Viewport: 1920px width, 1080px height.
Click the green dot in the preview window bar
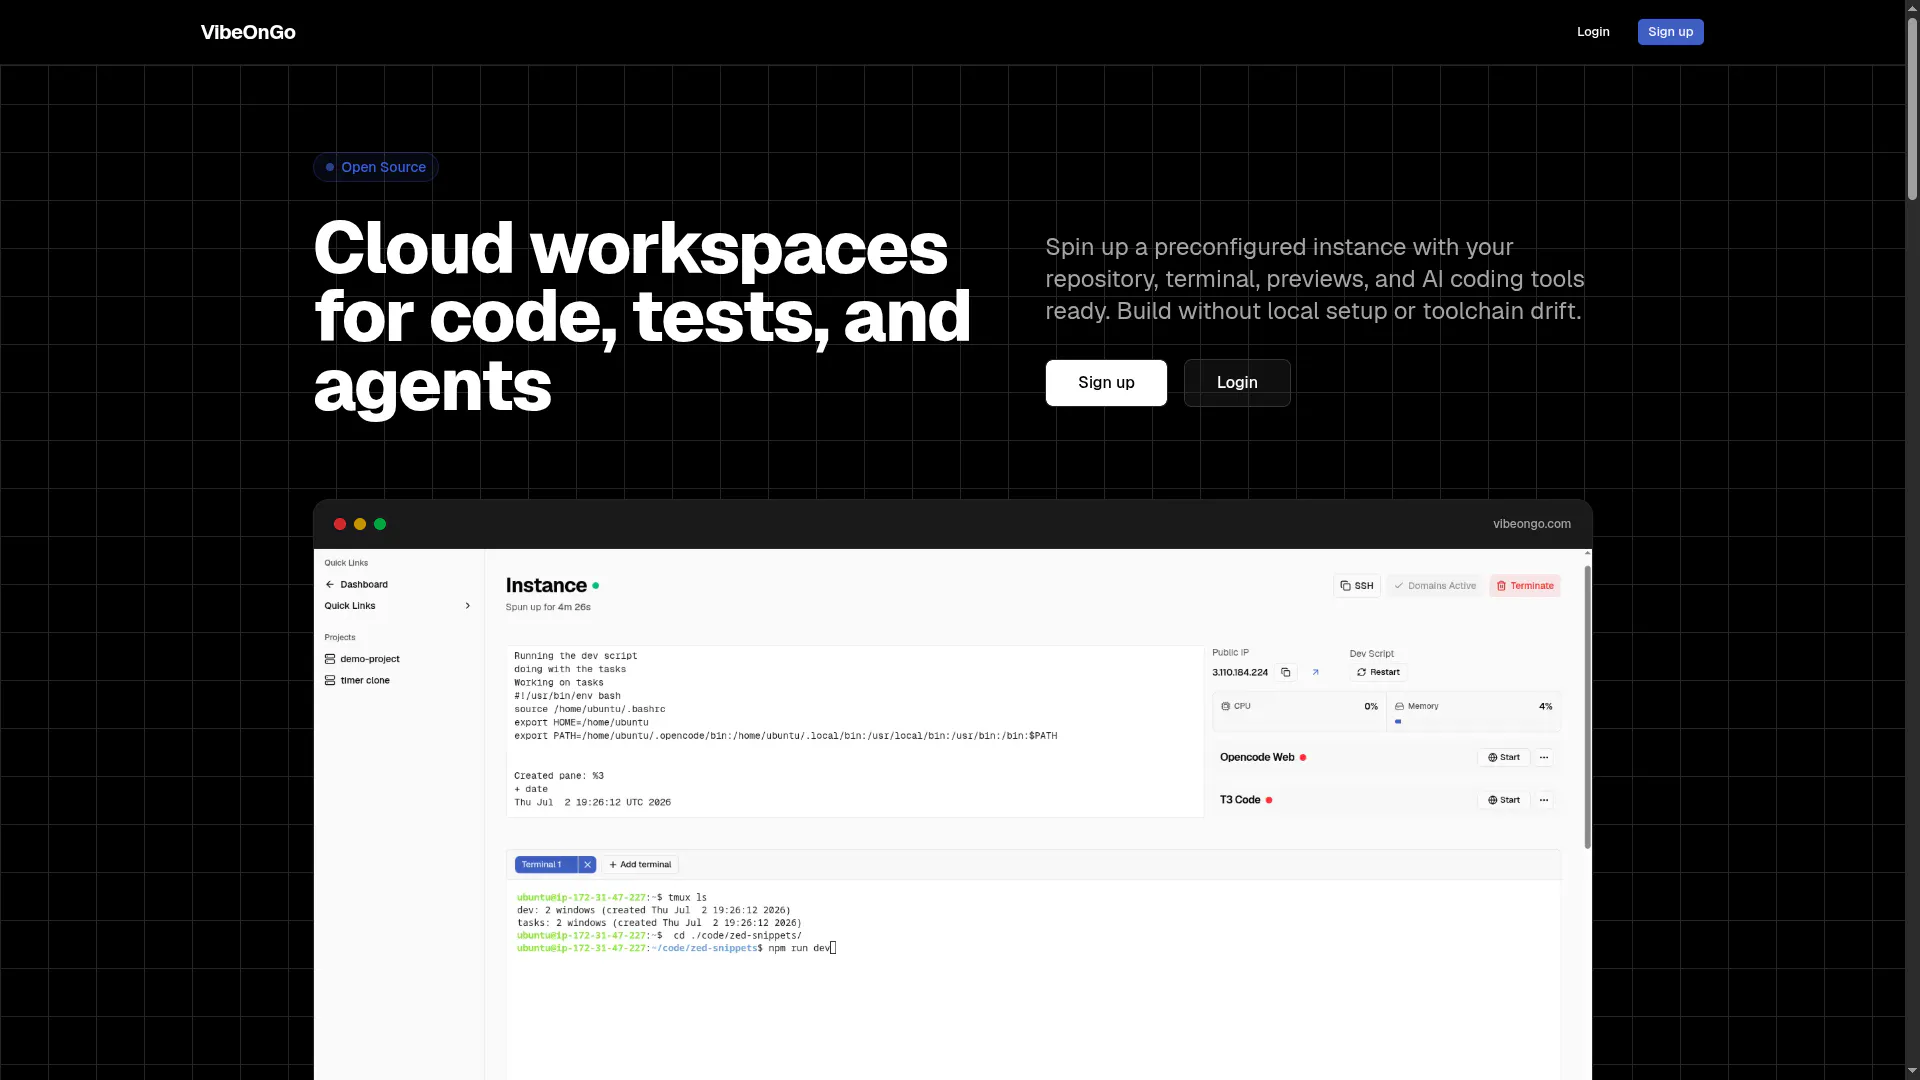point(380,524)
